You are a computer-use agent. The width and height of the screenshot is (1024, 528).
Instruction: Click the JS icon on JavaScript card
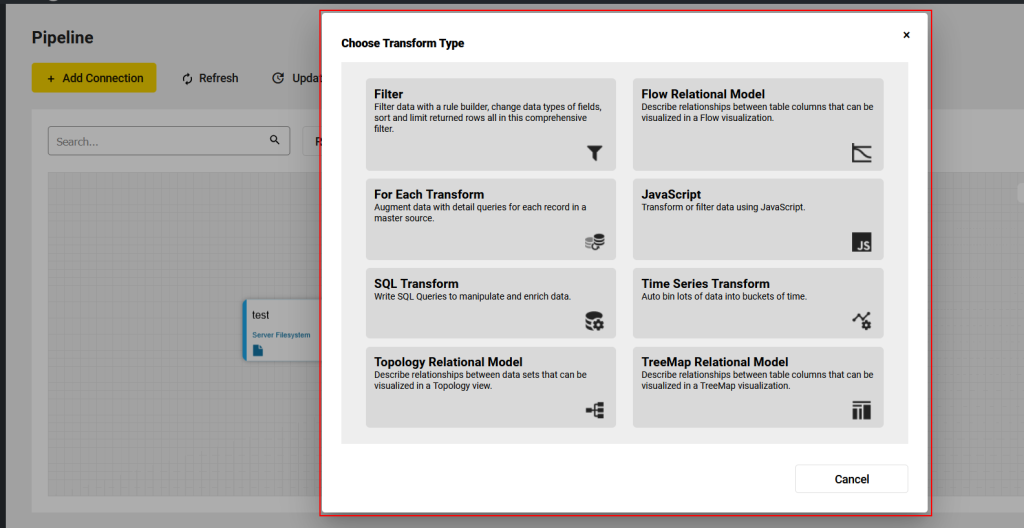(861, 242)
